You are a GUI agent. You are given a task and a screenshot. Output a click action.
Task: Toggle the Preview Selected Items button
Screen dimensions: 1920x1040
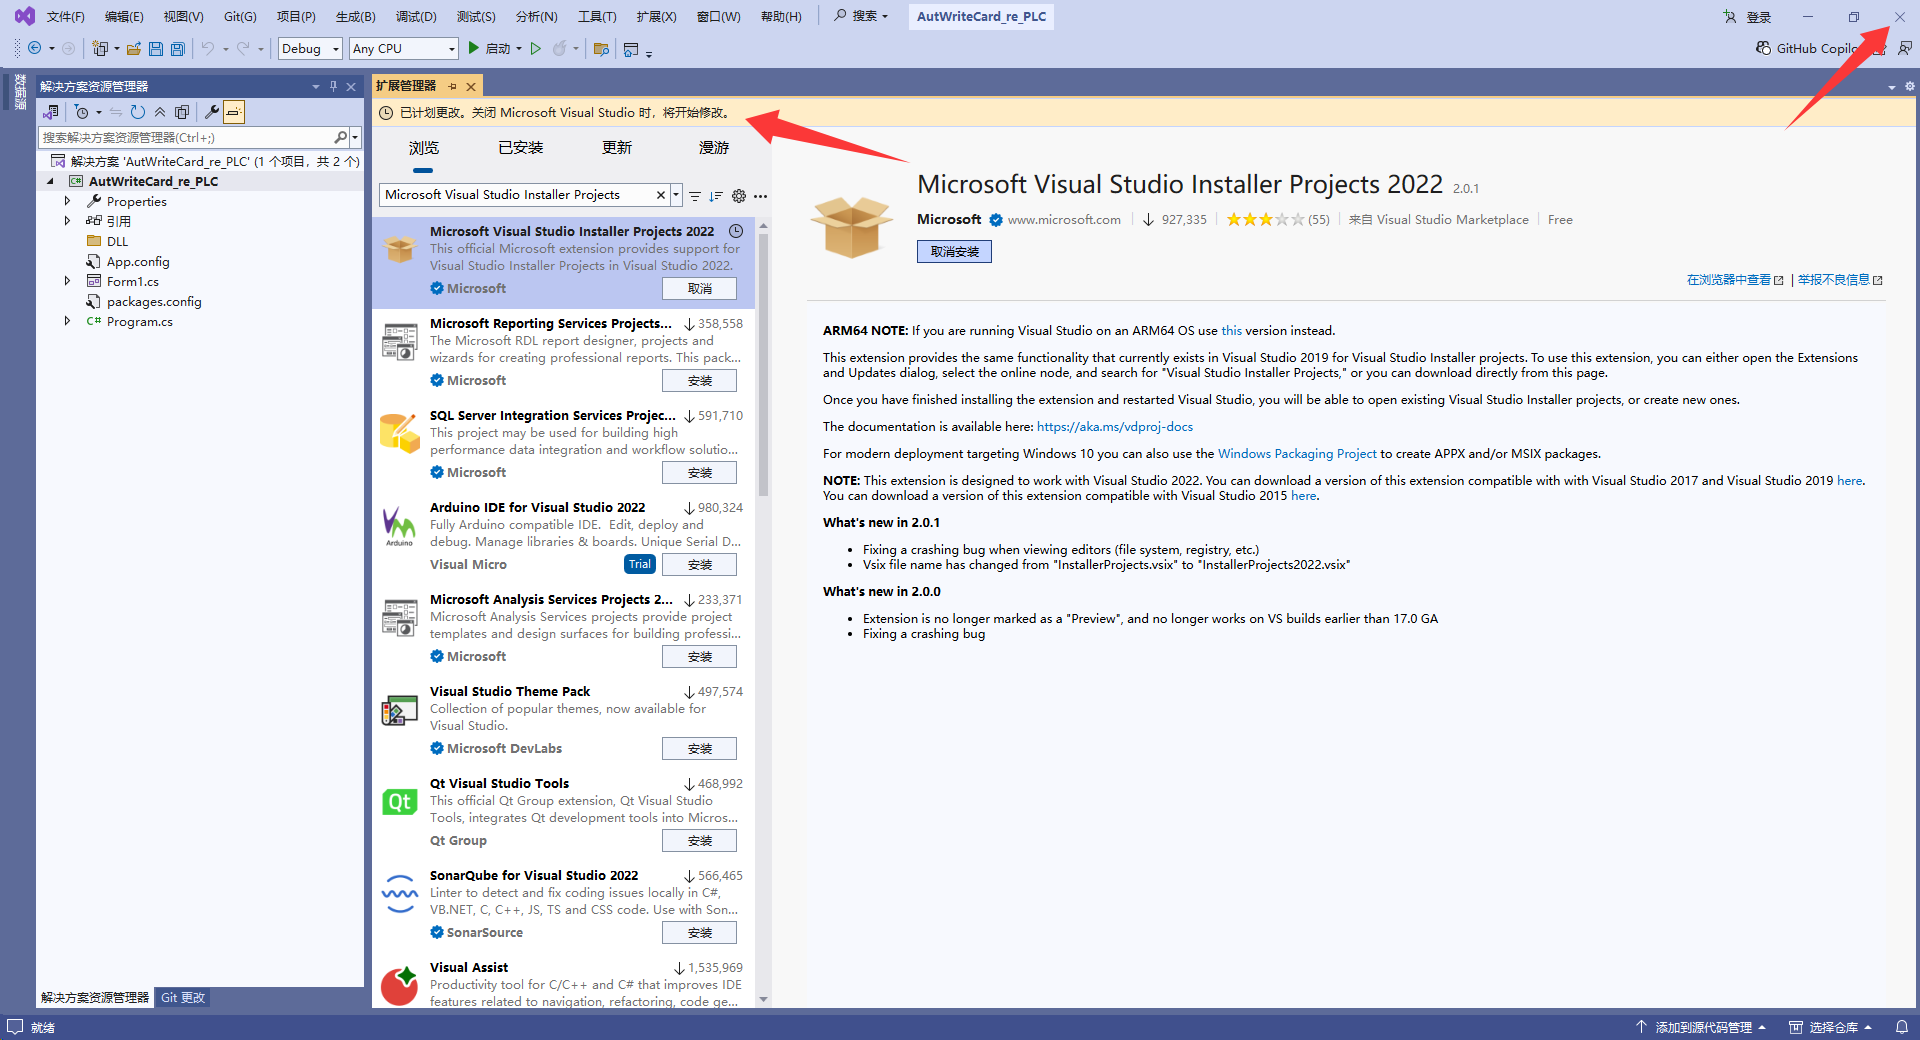(234, 112)
